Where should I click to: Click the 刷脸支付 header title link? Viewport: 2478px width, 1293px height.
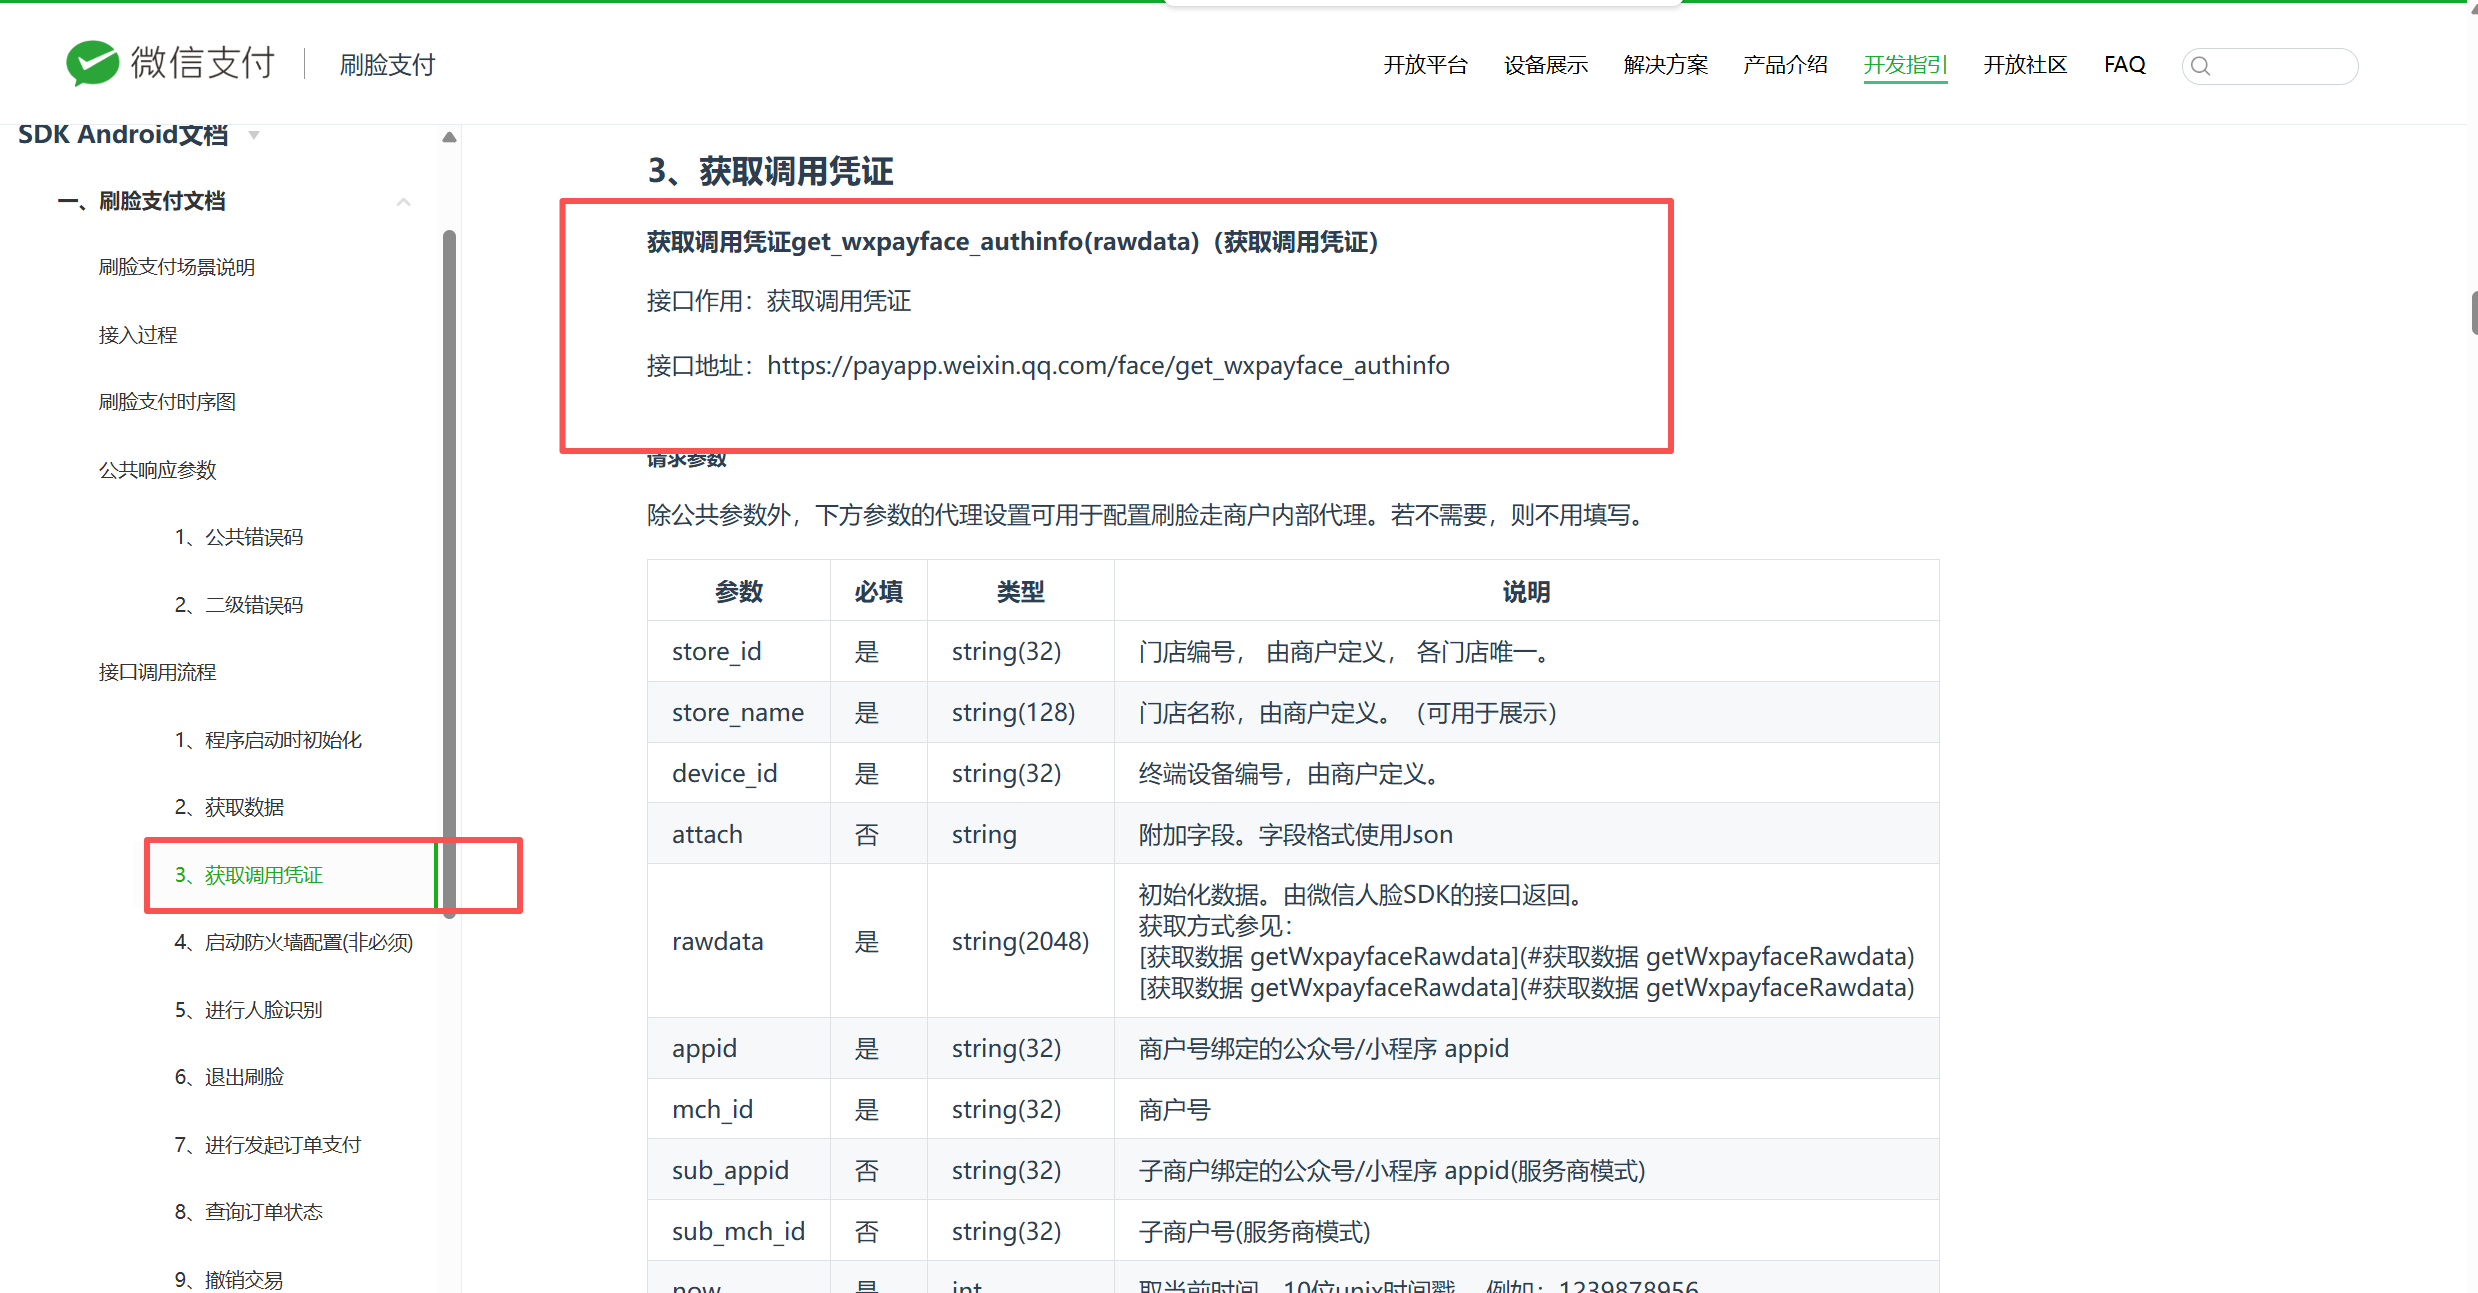(387, 65)
